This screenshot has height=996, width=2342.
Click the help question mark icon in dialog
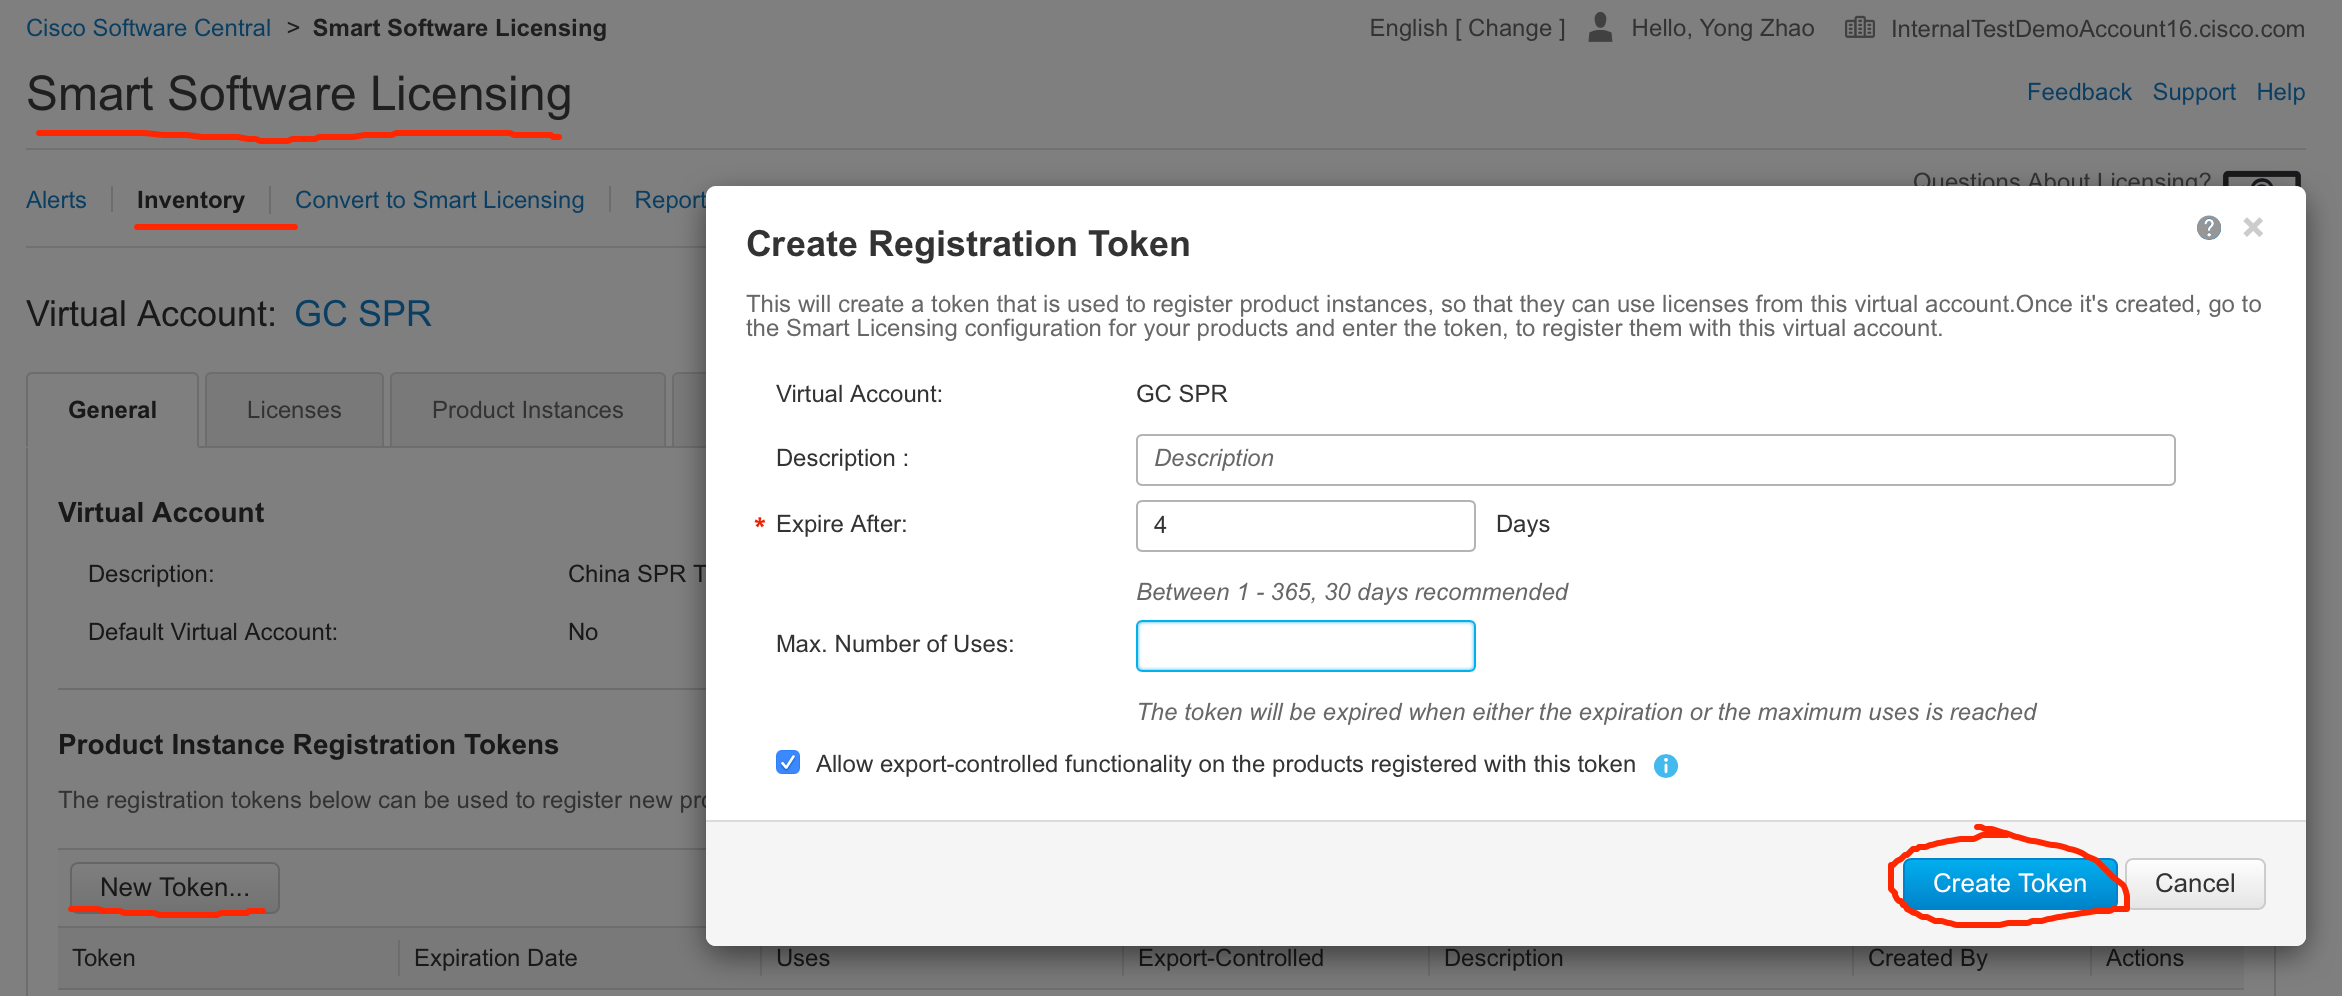[x=2208, y=228]
